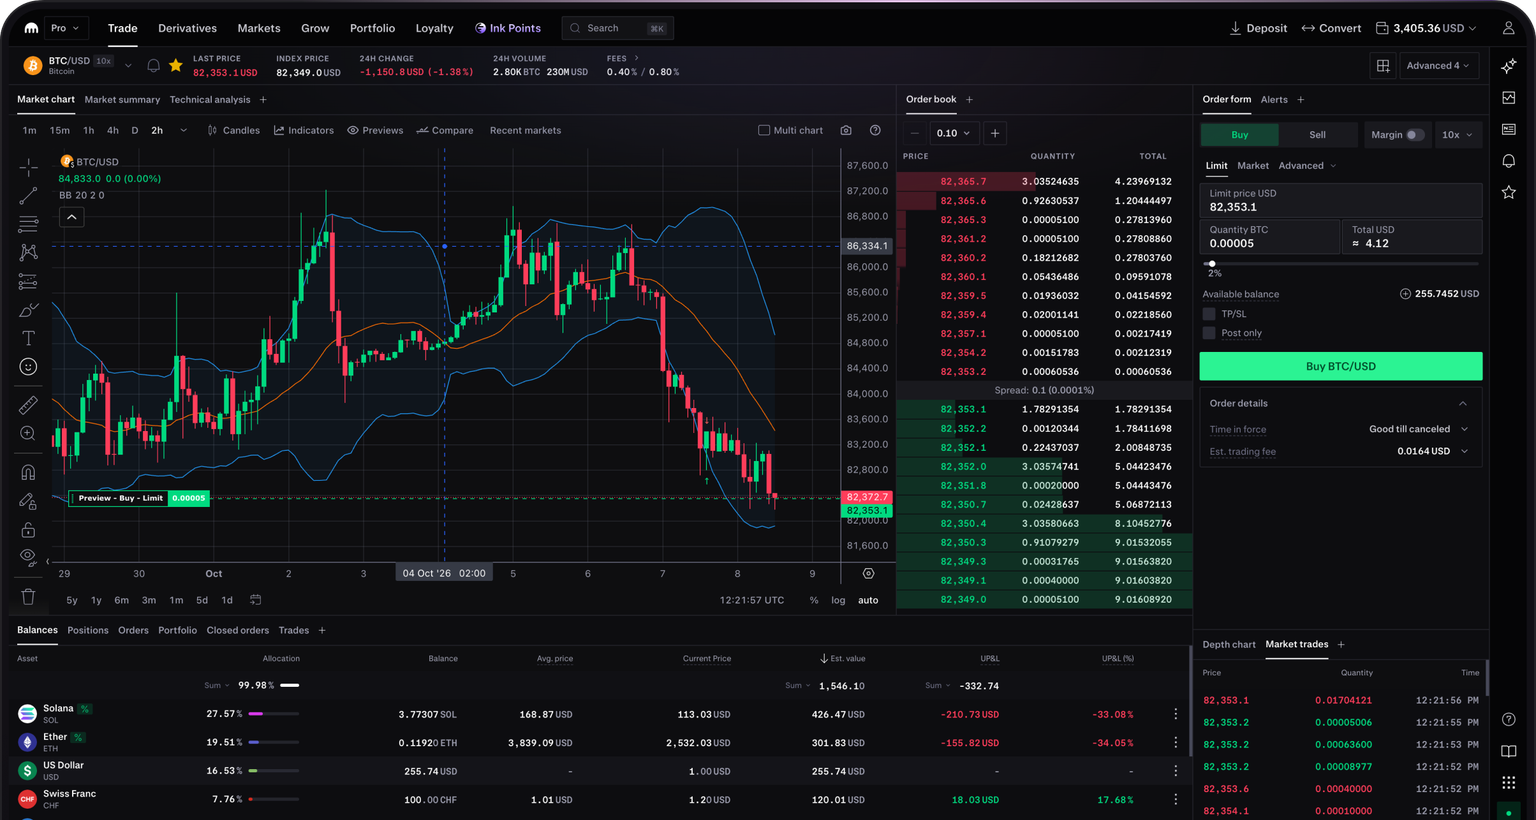
Task: Open the Indicators button
Action: point(304,130)
